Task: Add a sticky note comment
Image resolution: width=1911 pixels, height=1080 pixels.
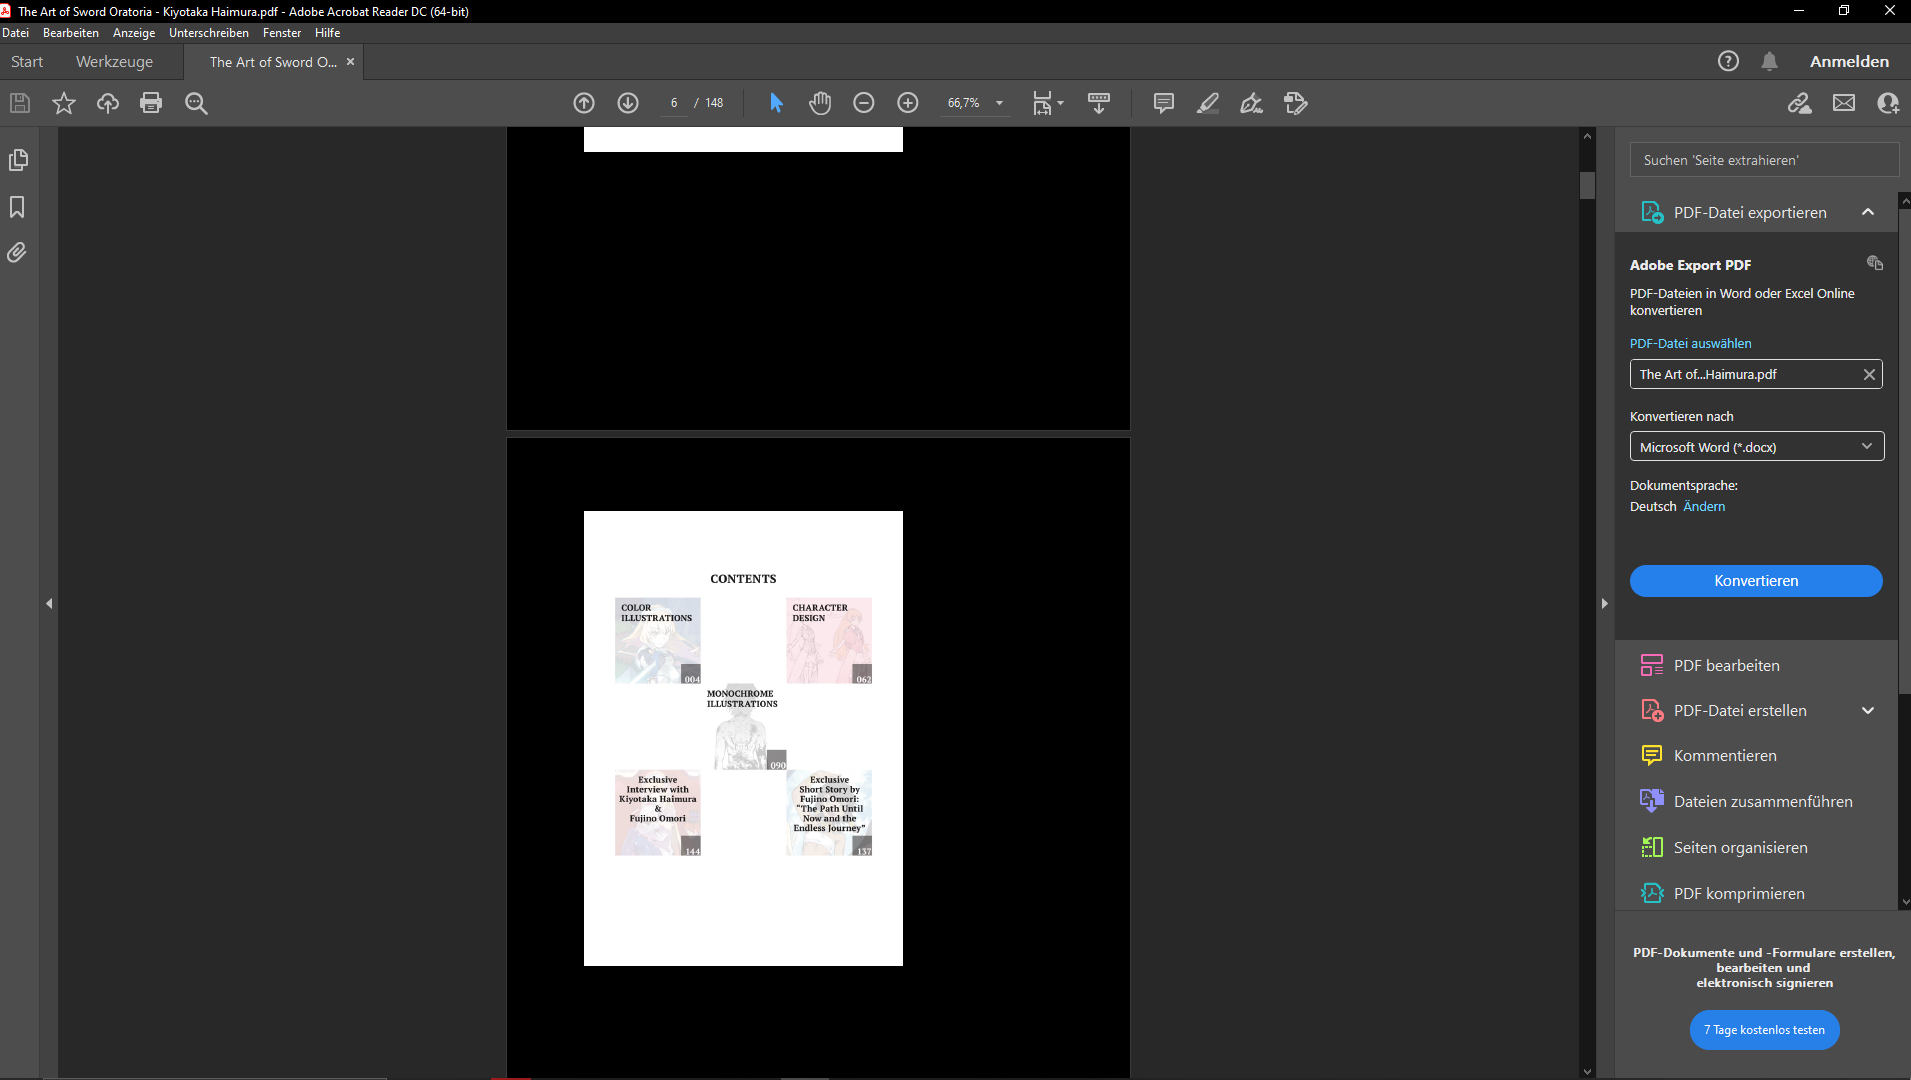Action: click(x=1164, y=103)
